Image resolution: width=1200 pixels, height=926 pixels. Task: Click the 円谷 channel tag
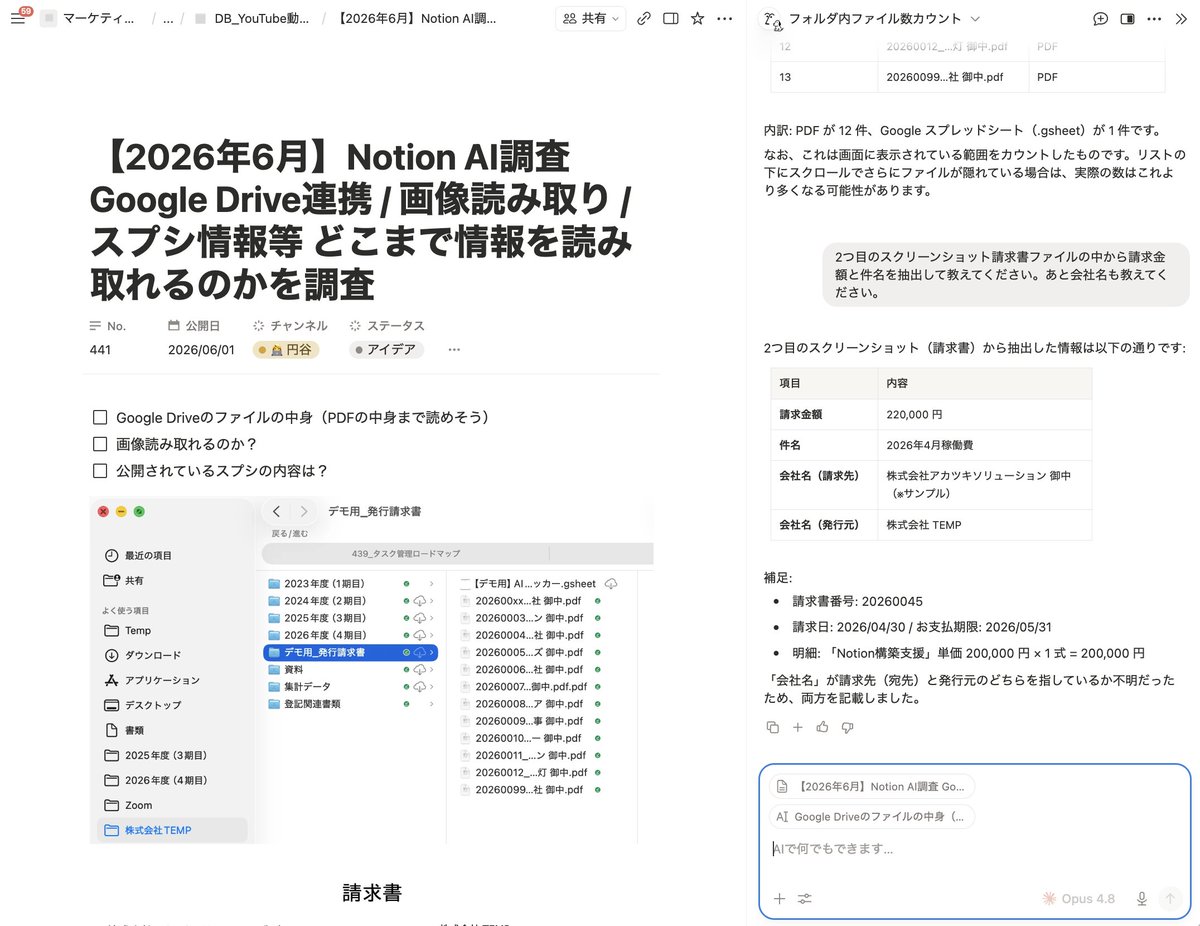(x=286, y=350)
